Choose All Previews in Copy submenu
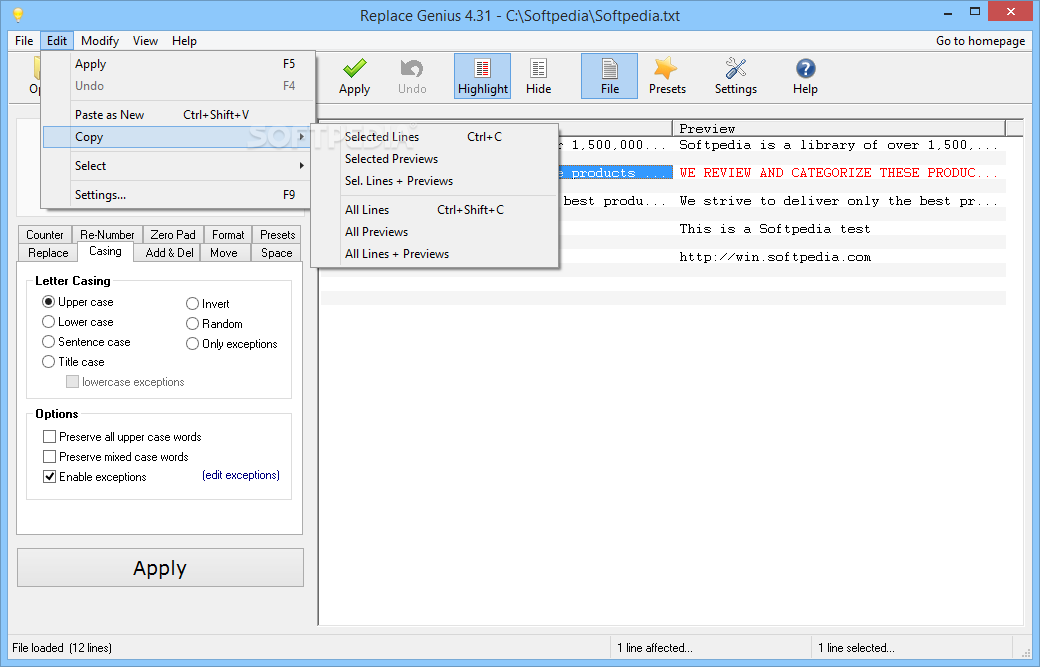Viewport: 1040px width, 667px height. tap(434, 231)
